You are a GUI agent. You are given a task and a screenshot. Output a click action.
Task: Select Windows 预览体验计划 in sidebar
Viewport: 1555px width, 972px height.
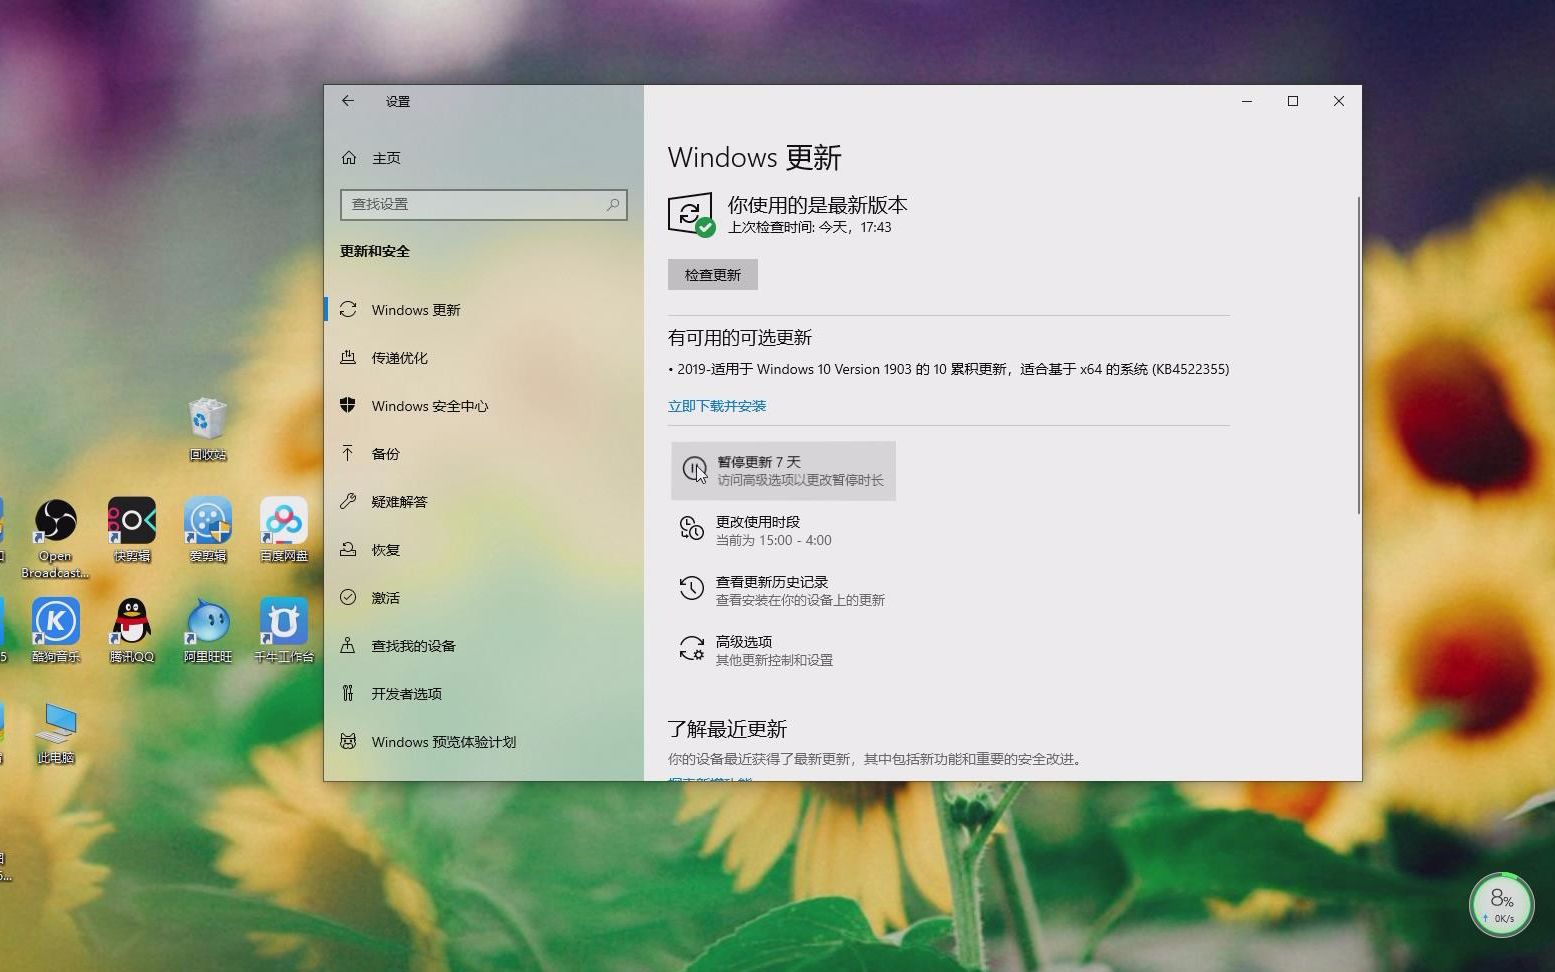pos(443,742)
